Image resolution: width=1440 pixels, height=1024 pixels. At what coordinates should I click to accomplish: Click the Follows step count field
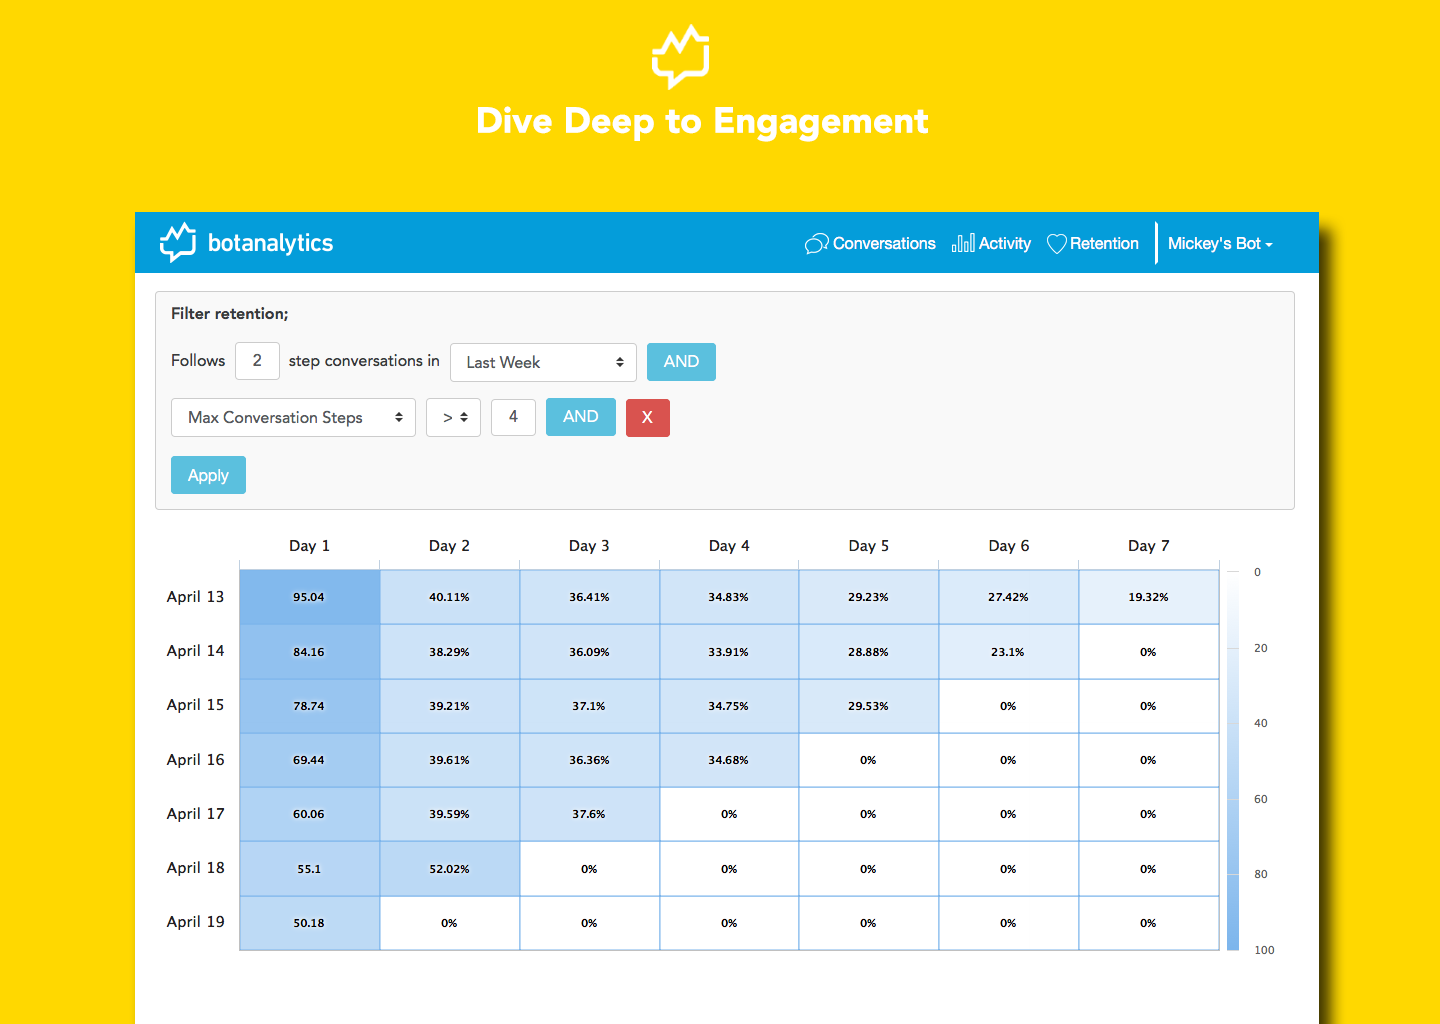(257, 361)
